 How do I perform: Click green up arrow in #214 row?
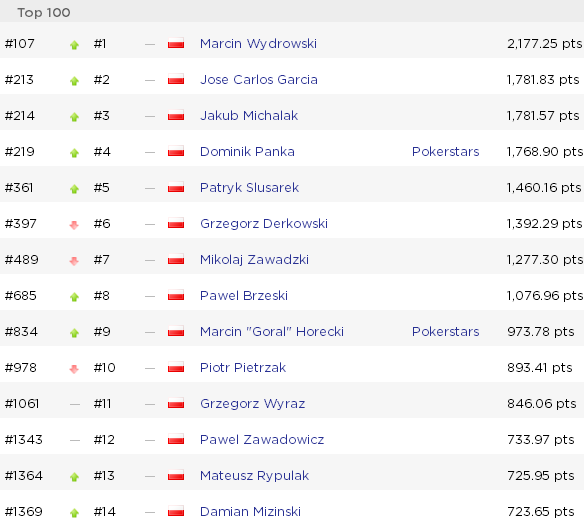(74, 117)
